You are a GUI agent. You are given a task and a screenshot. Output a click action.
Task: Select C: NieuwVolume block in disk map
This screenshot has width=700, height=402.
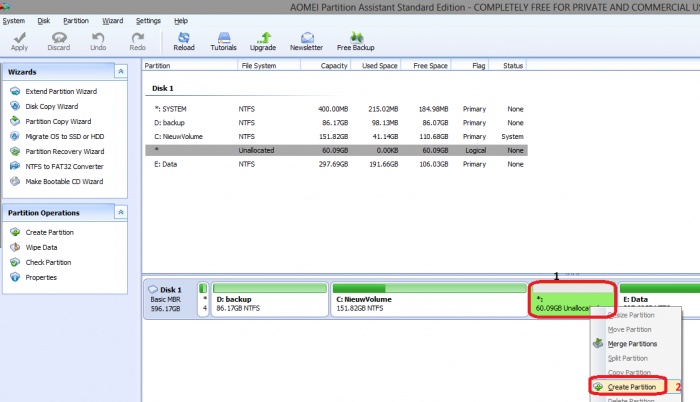pos(429,299)
